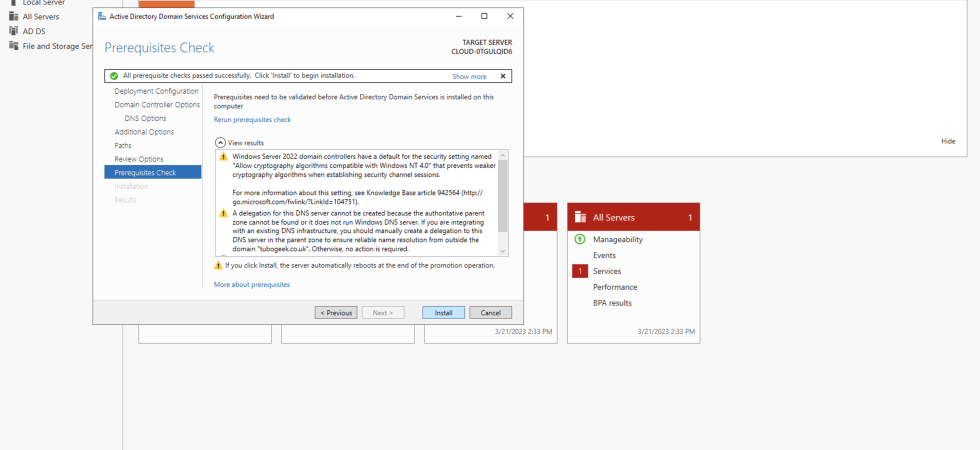Image resolution: width=980 pixels, height=450 pixels.
Task: Cancel the configuration wizard
Action: [x=491, y=312]
